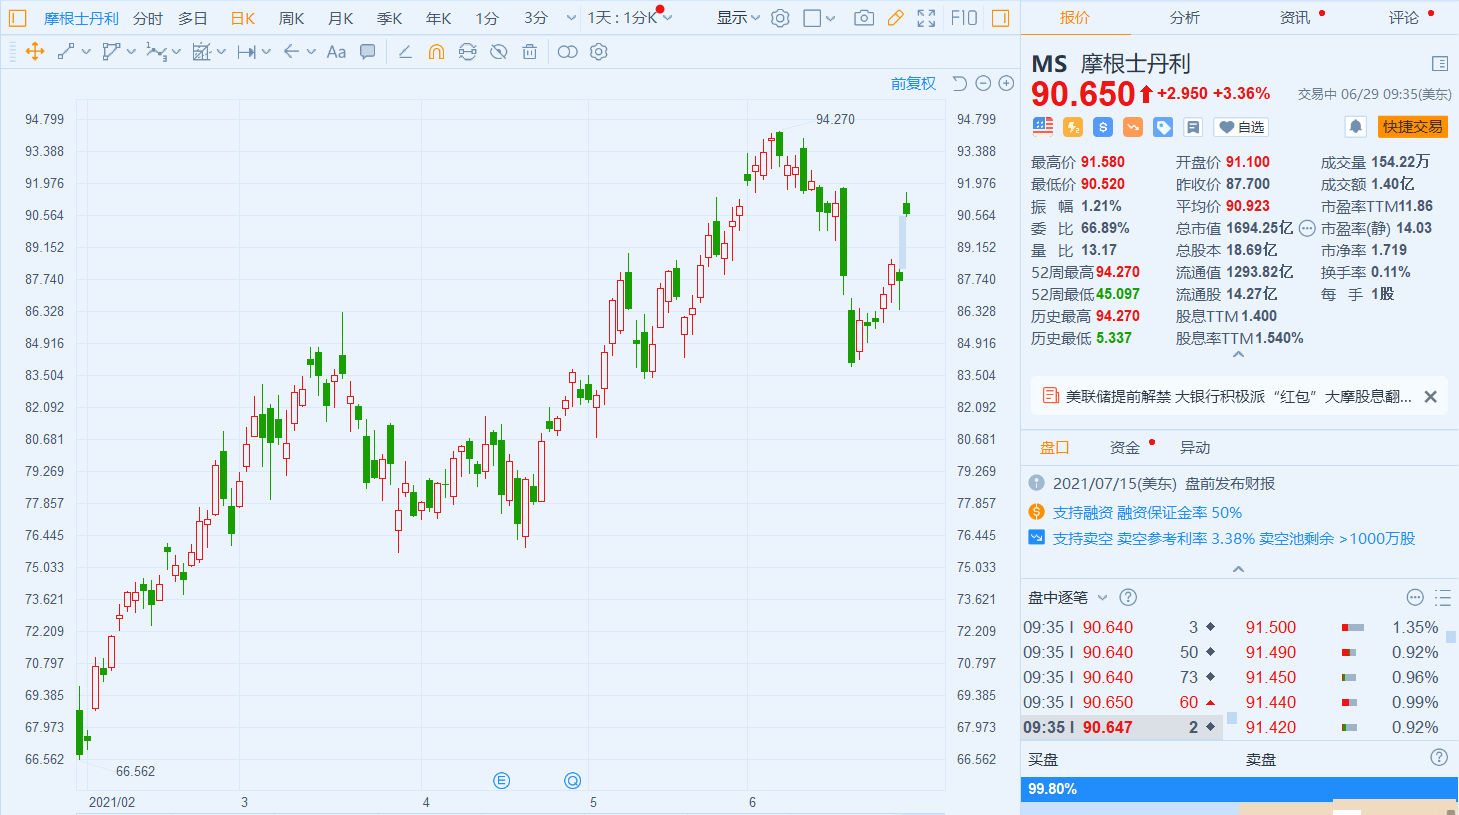Open chart settings gear in top bar
Screen dimensions: 1459x815
coord(780,18)
